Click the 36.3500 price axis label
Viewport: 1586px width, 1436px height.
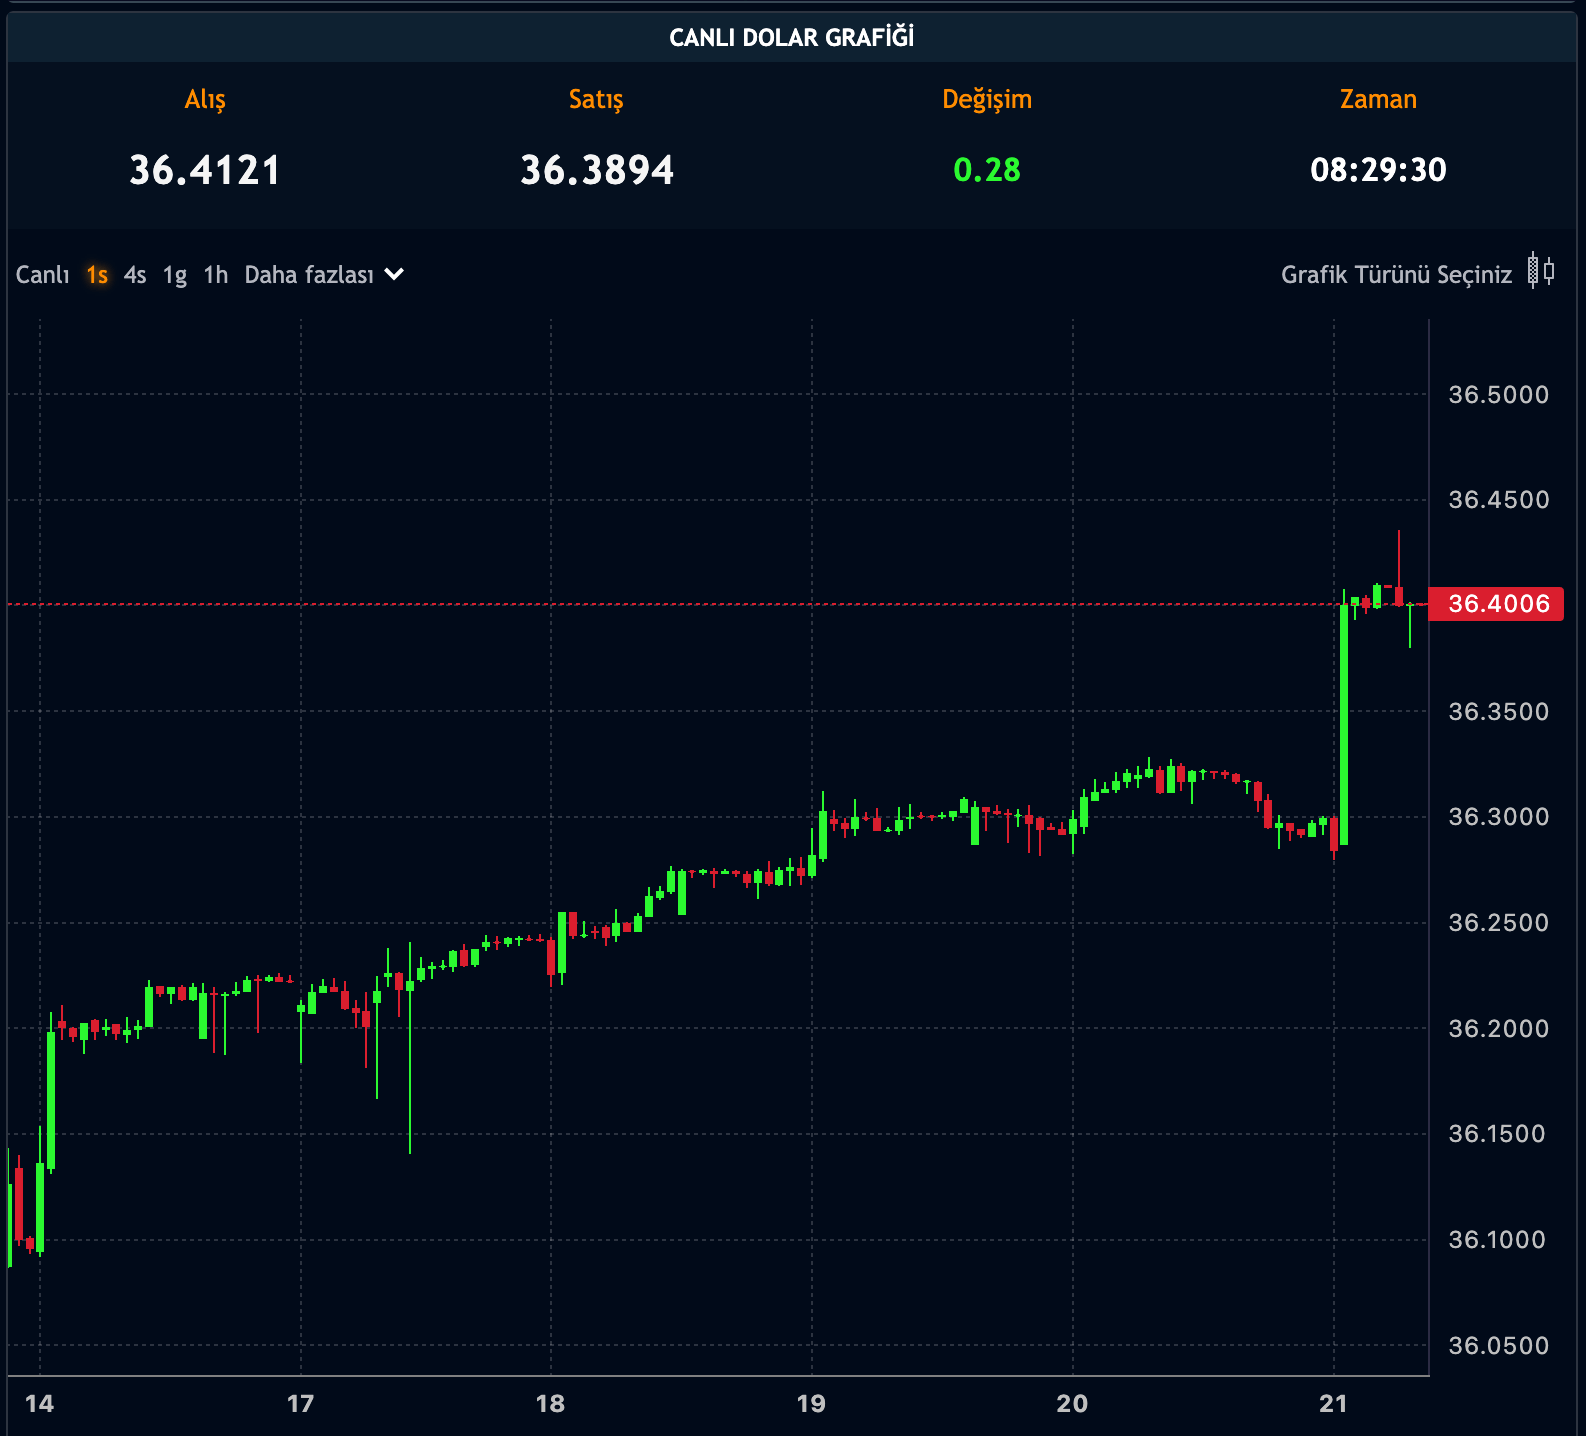tap(1499, 712)
